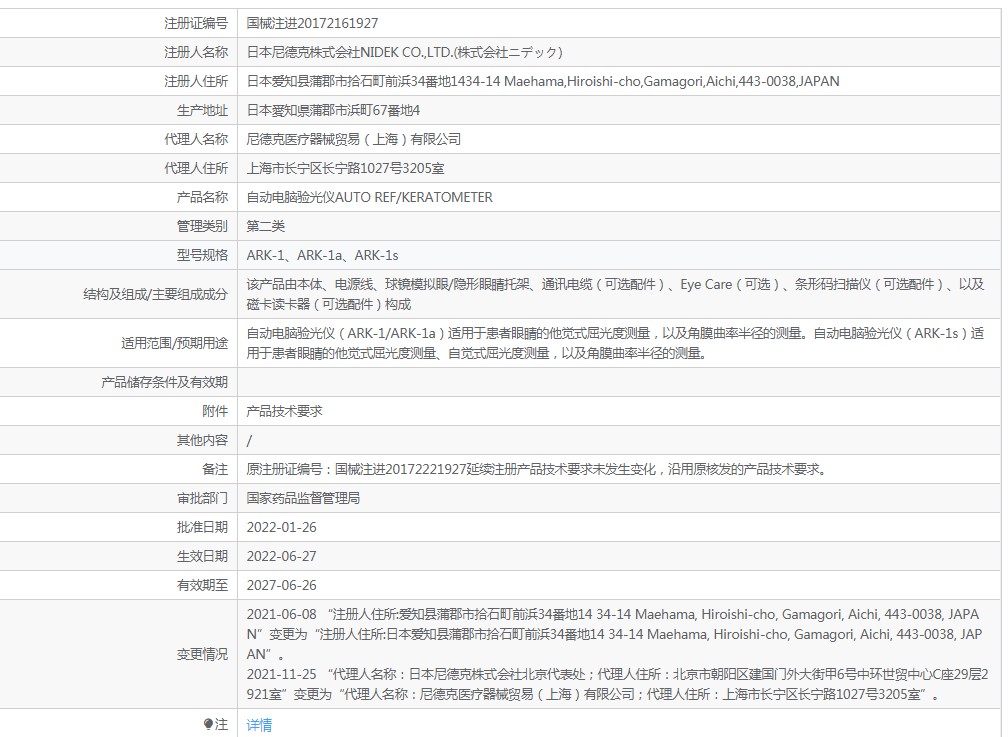
Task: Select the structure composition text mentioning Eye Care
Action: click(x=615, y=294)
